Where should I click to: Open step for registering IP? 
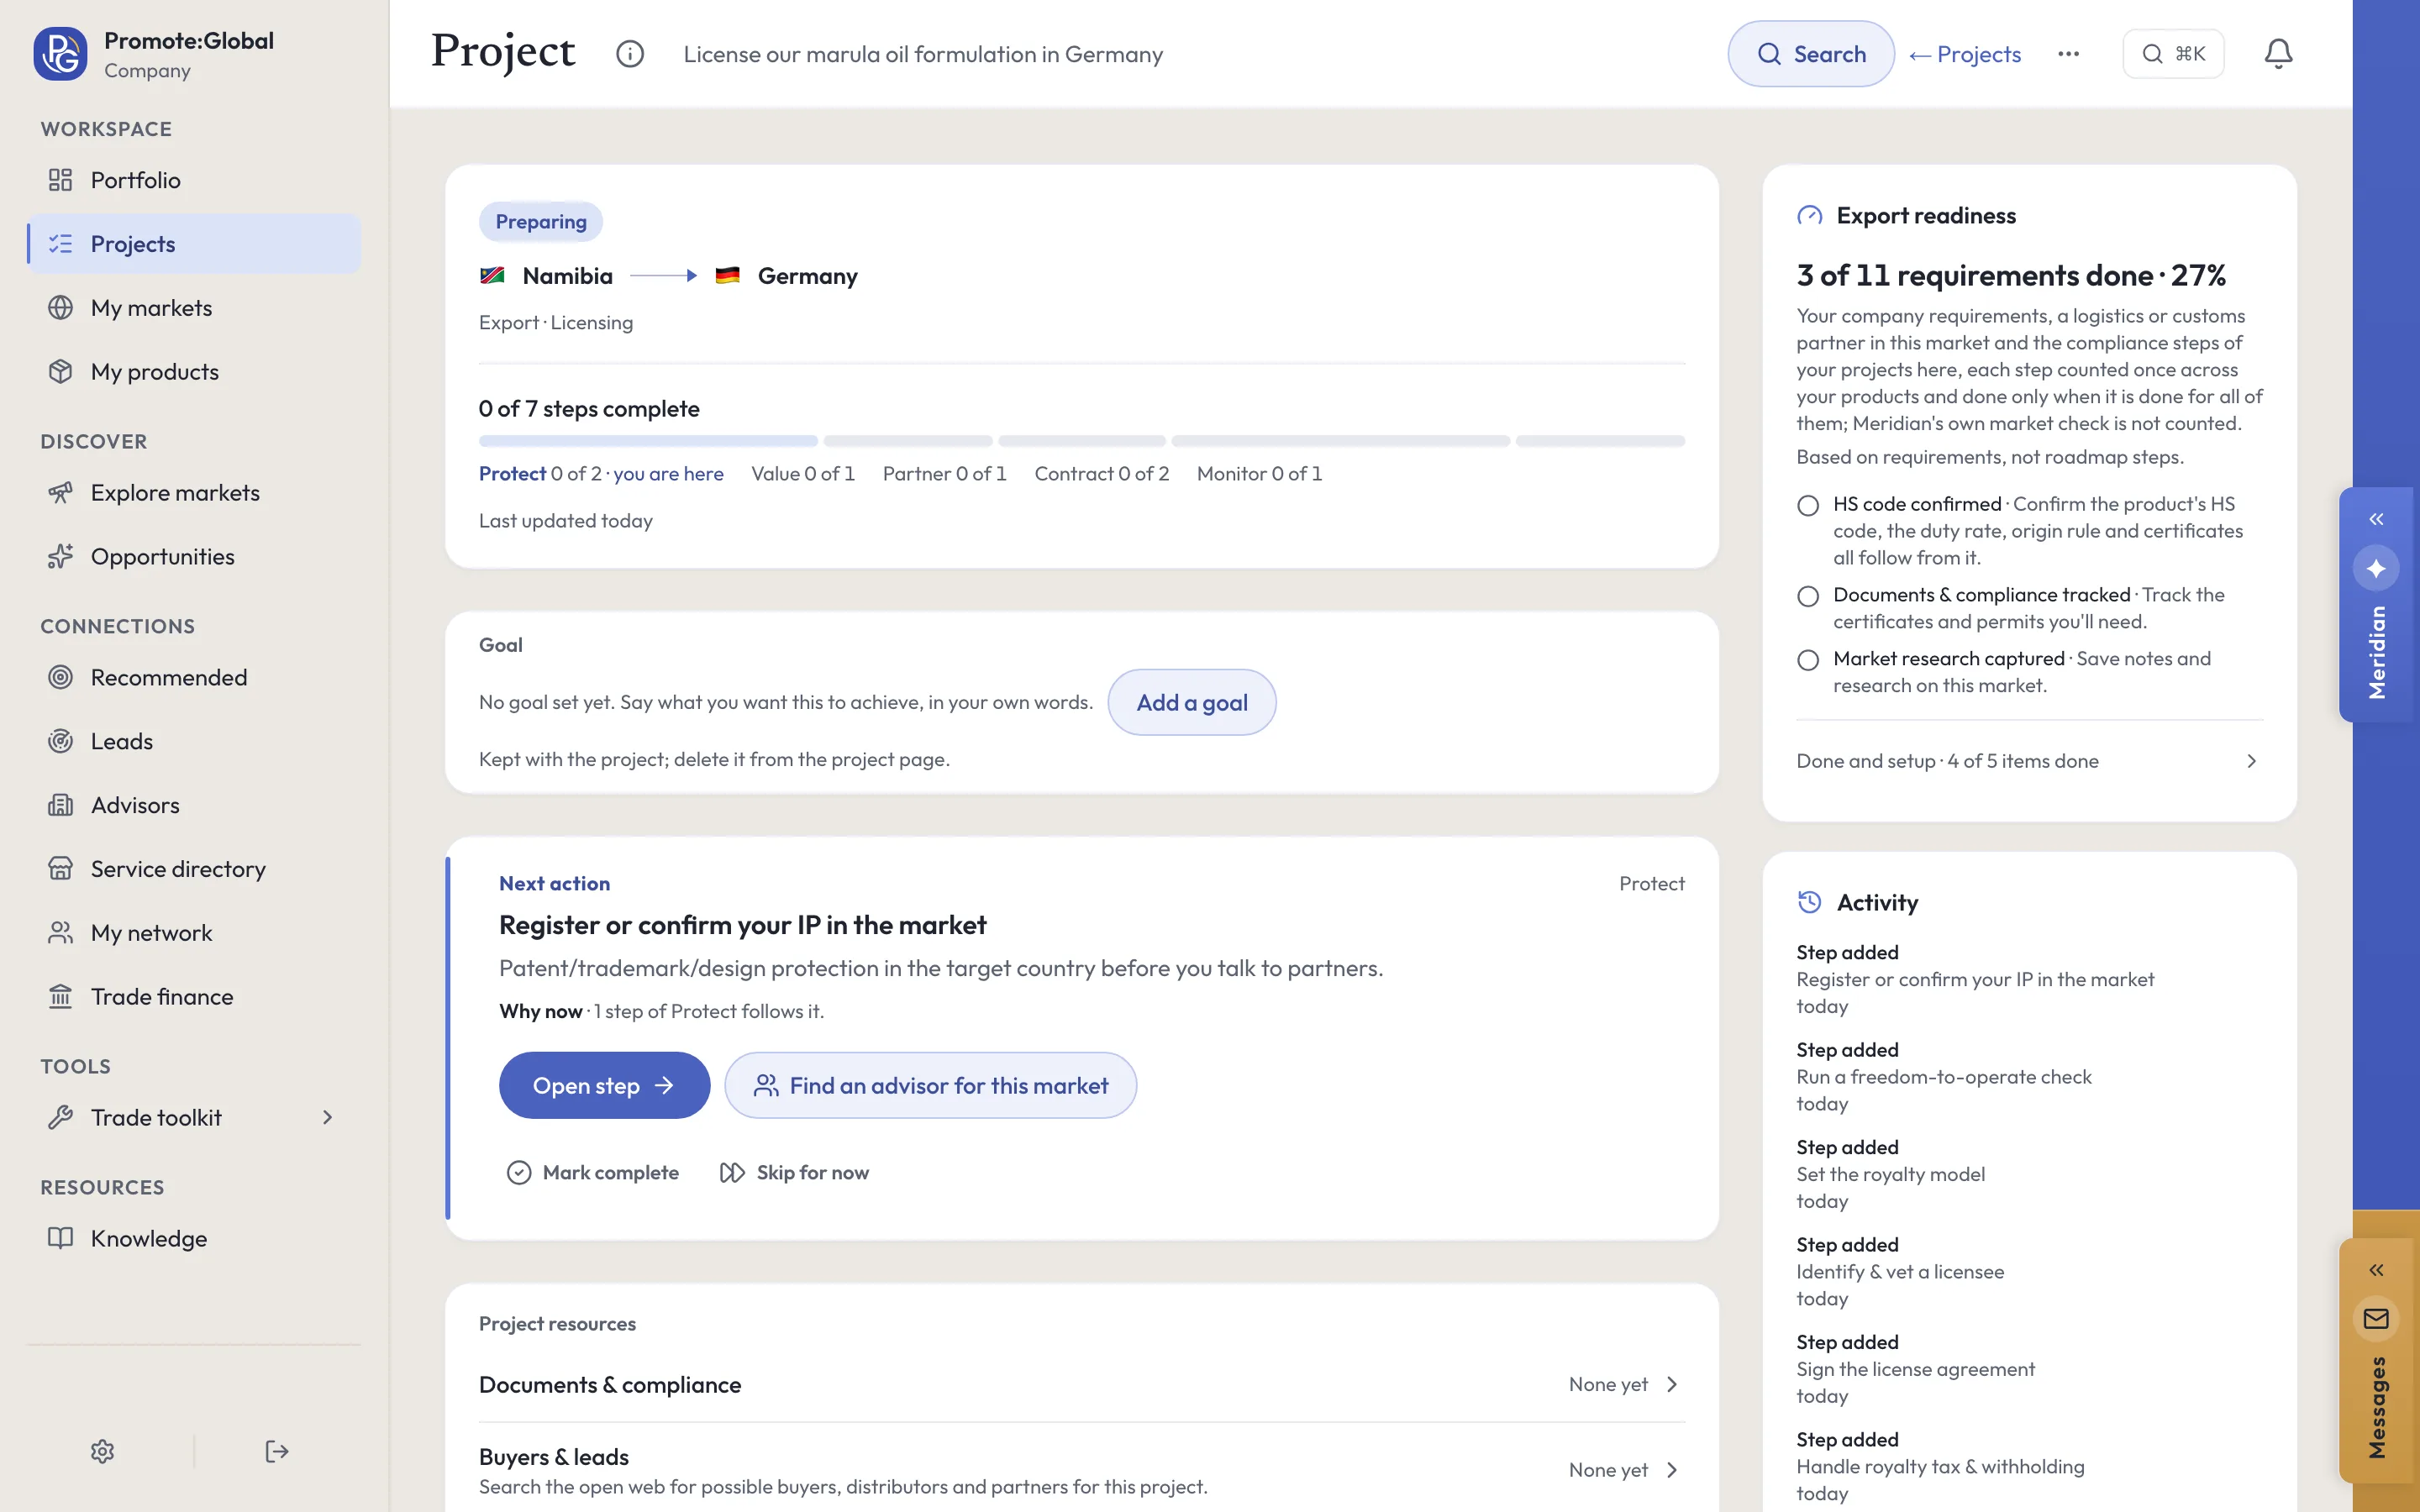pos(604,1086)
